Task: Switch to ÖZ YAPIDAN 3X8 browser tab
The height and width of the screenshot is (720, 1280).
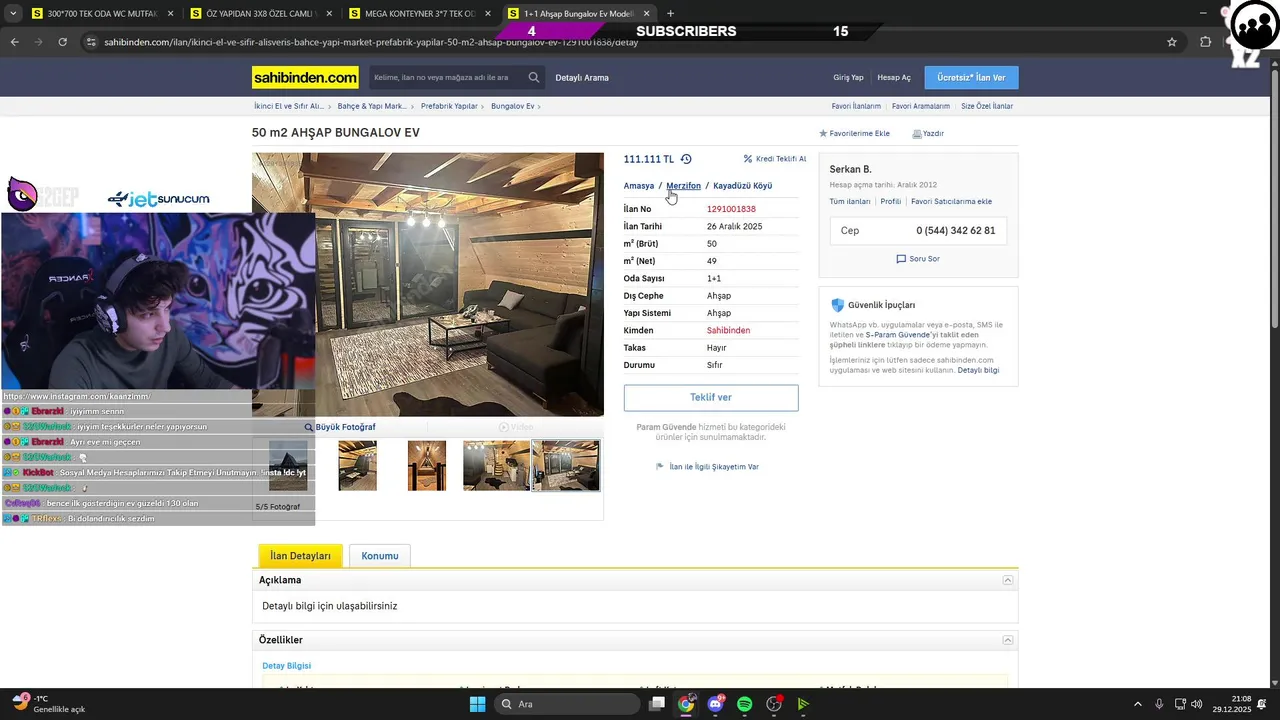Action: point(261,14)
